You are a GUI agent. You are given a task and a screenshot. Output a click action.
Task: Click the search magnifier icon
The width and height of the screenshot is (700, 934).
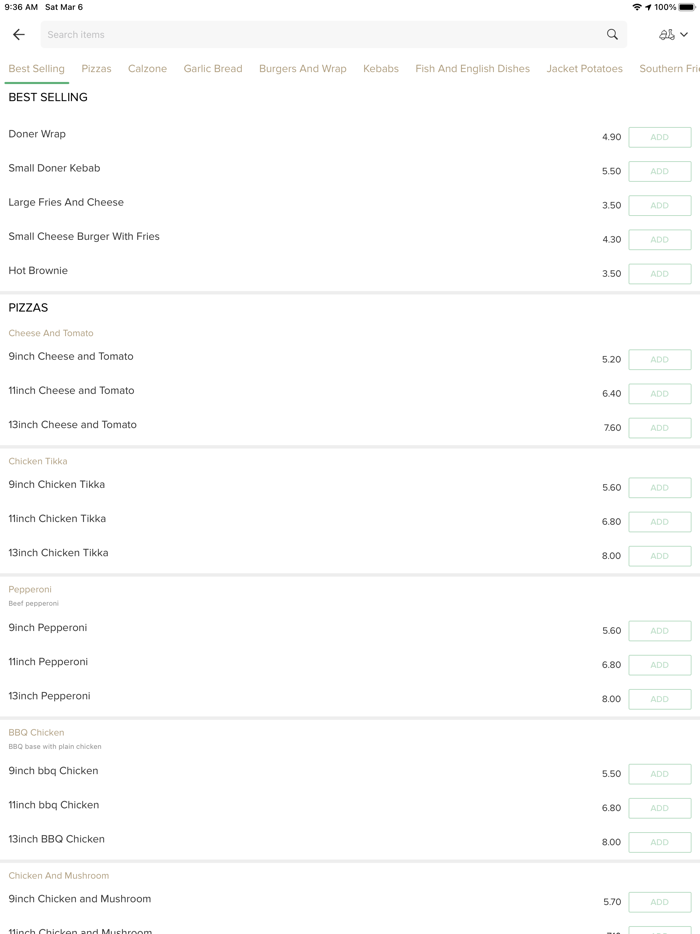pos(612,35)
